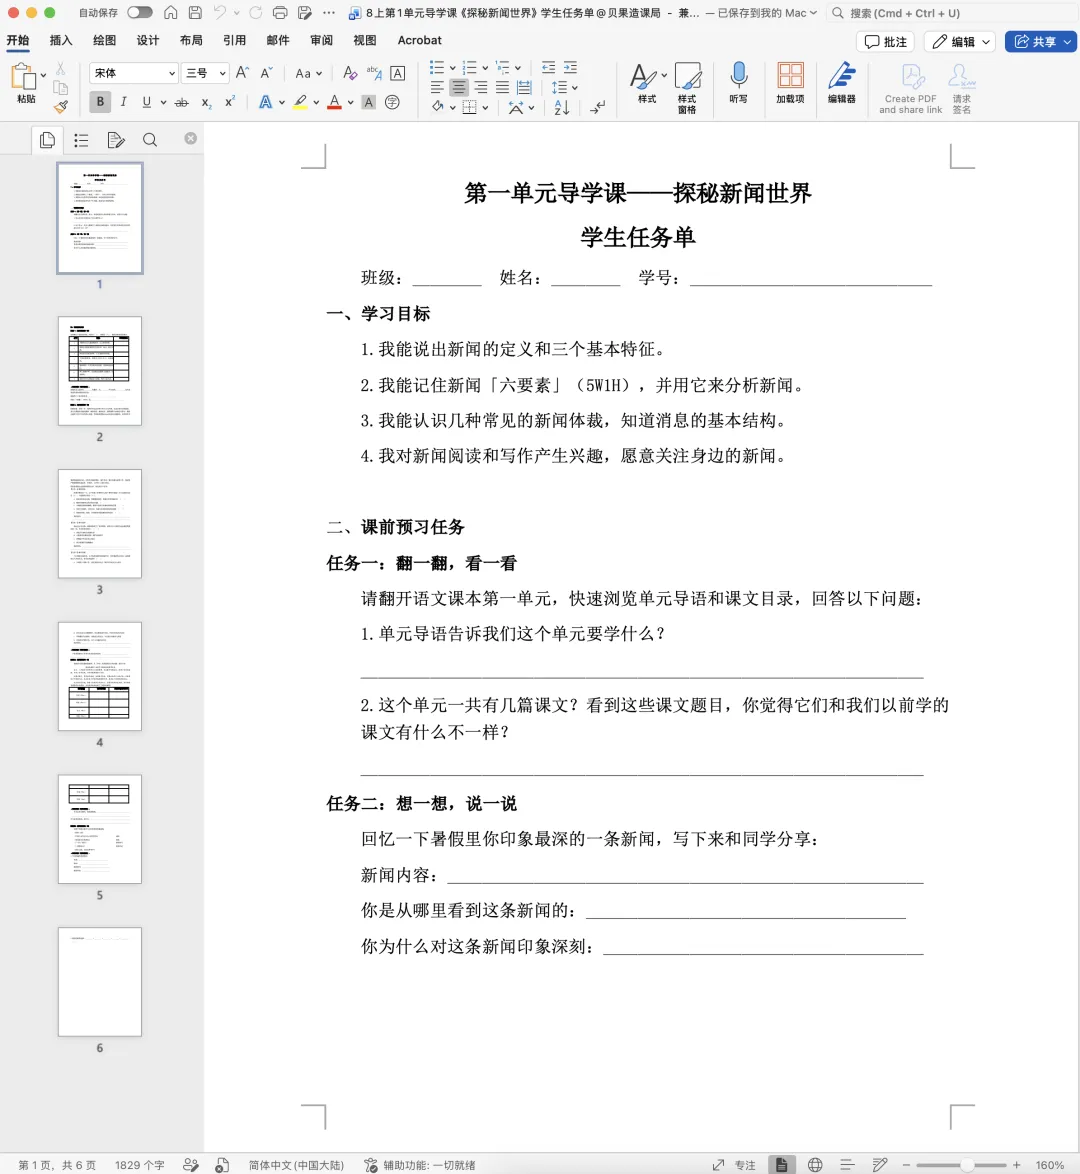Toggle Underline formatting
This screenshot has height=1174, width=1080.
click(147, 102)
